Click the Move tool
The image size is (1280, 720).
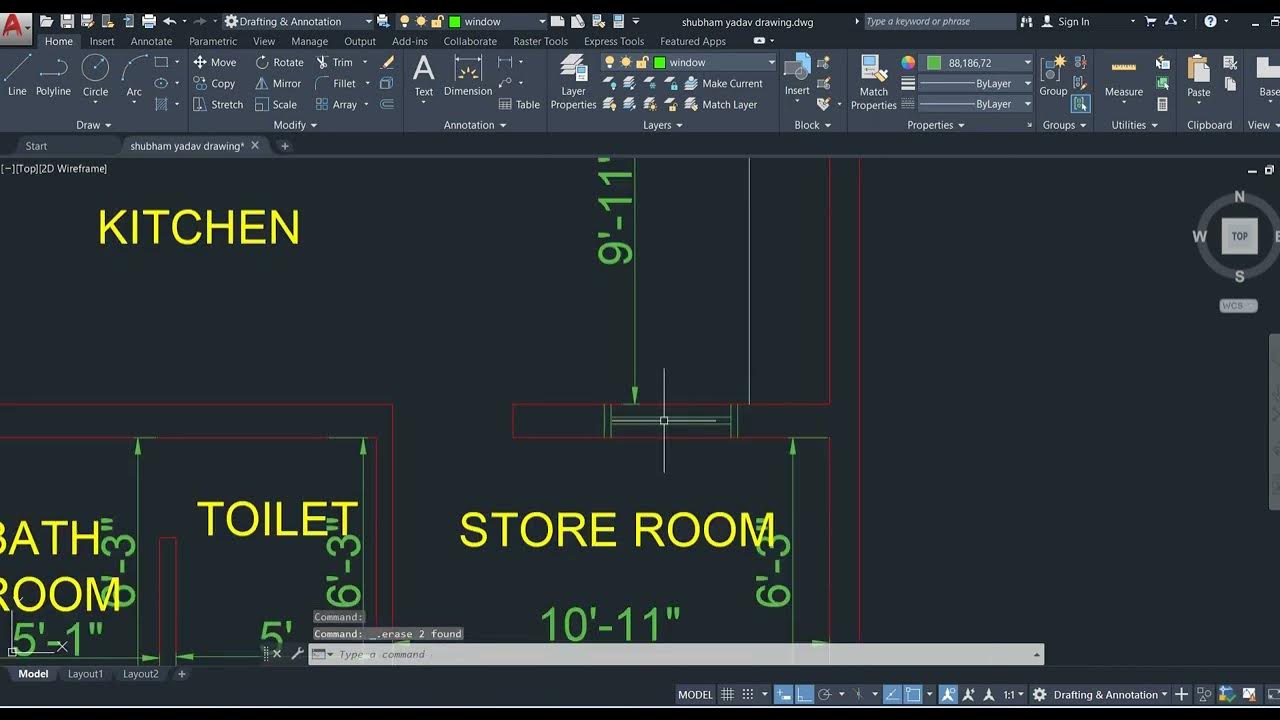(x=214, y=62)
